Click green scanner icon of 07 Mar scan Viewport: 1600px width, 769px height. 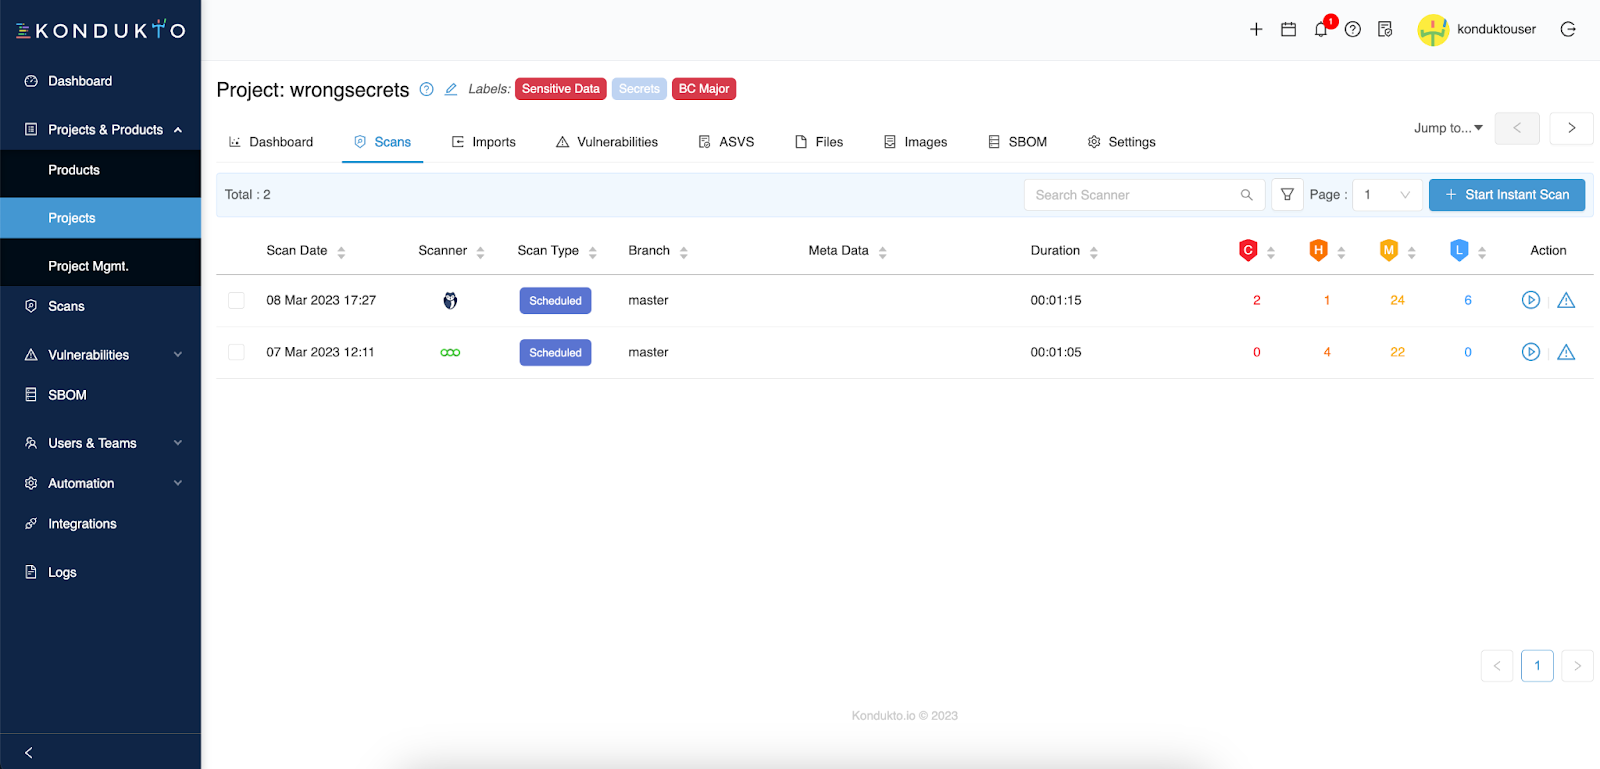450,352
